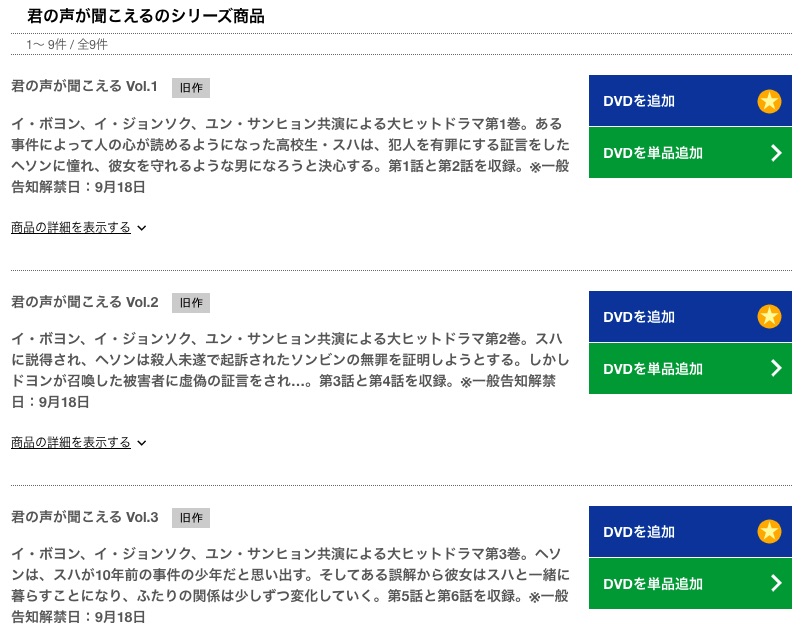This screenshot has height=636, width=806.
Task: Click the chevron beside Vol.1 details link
Action: (142, 228)
